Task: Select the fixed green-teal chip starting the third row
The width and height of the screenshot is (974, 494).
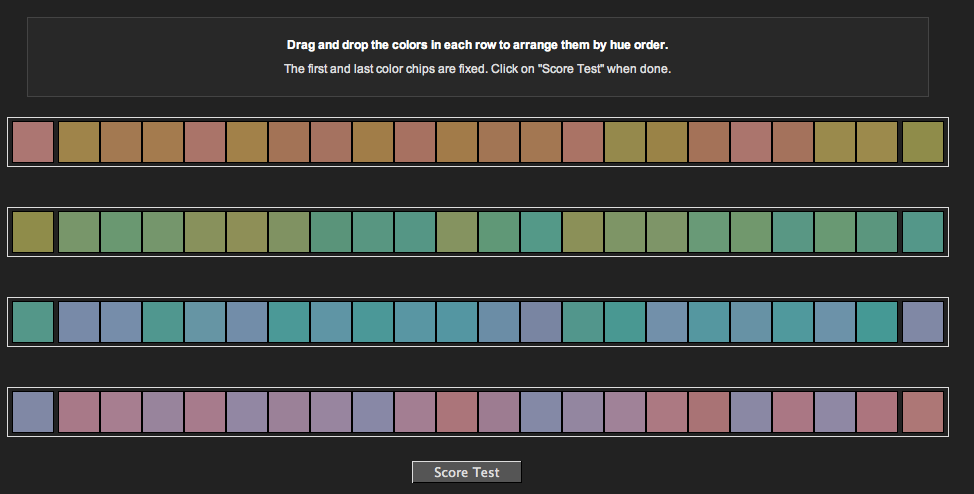Action: tap(33, 322)
